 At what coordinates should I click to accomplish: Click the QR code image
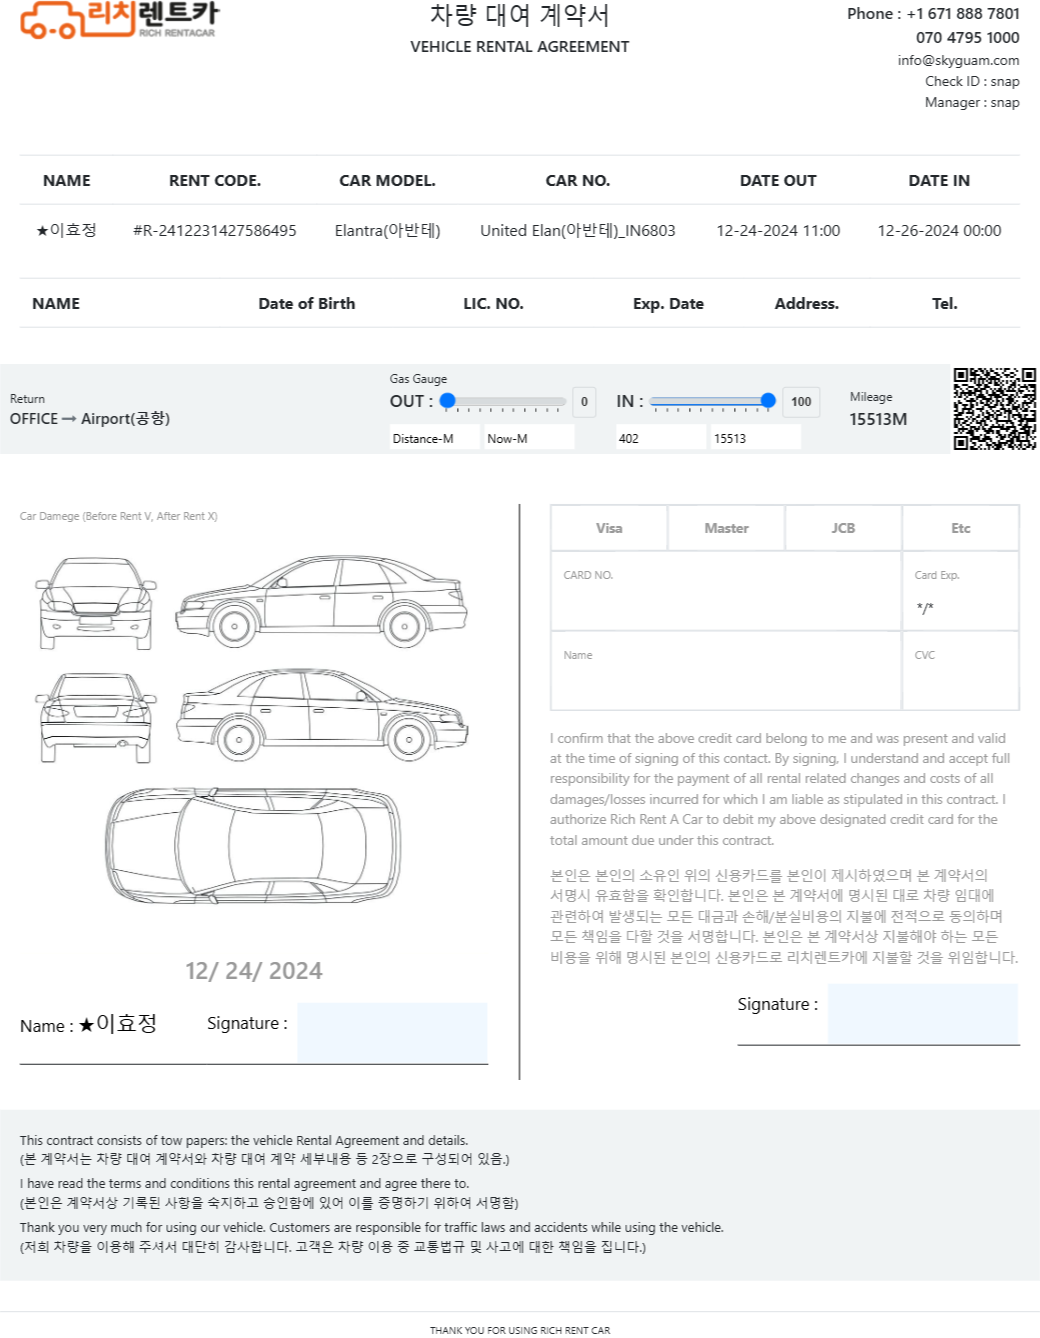(x=993, y=409)
